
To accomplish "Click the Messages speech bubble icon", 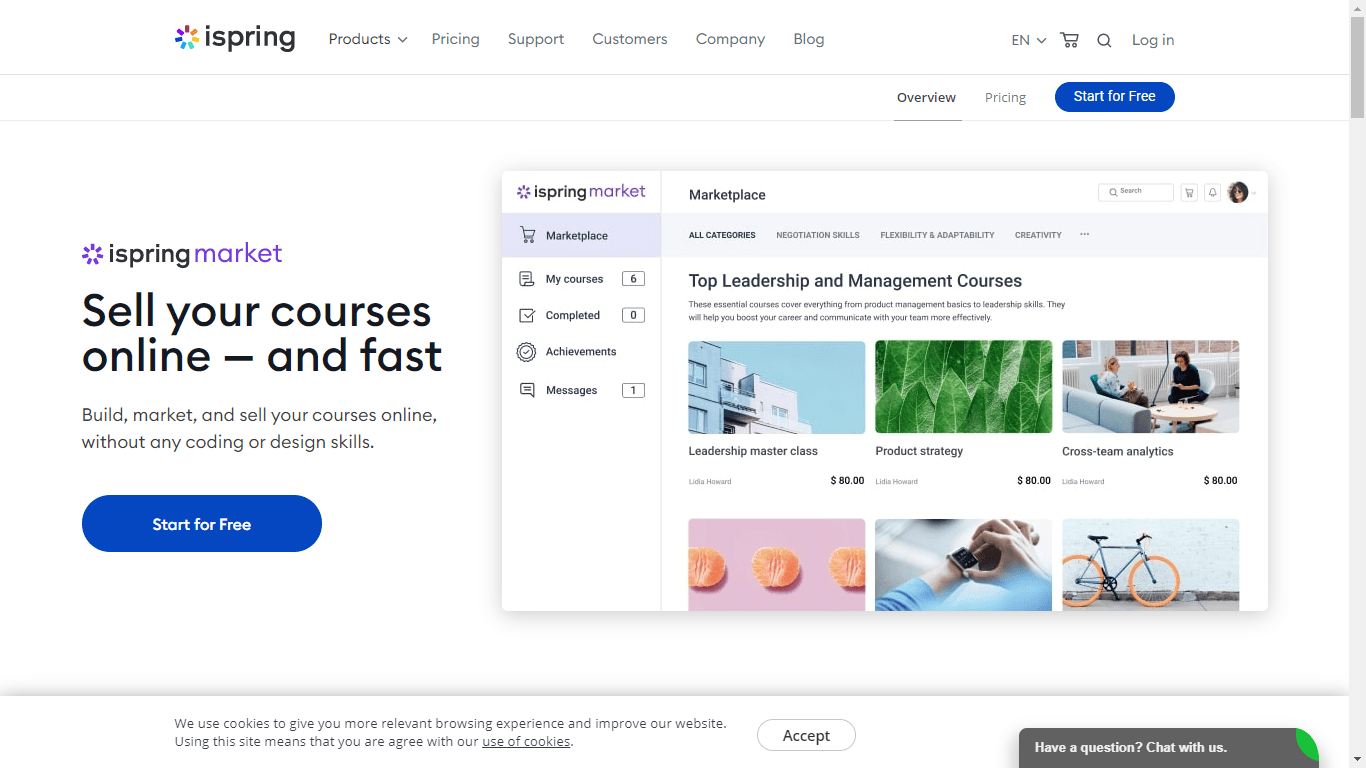I will point(527,390).
